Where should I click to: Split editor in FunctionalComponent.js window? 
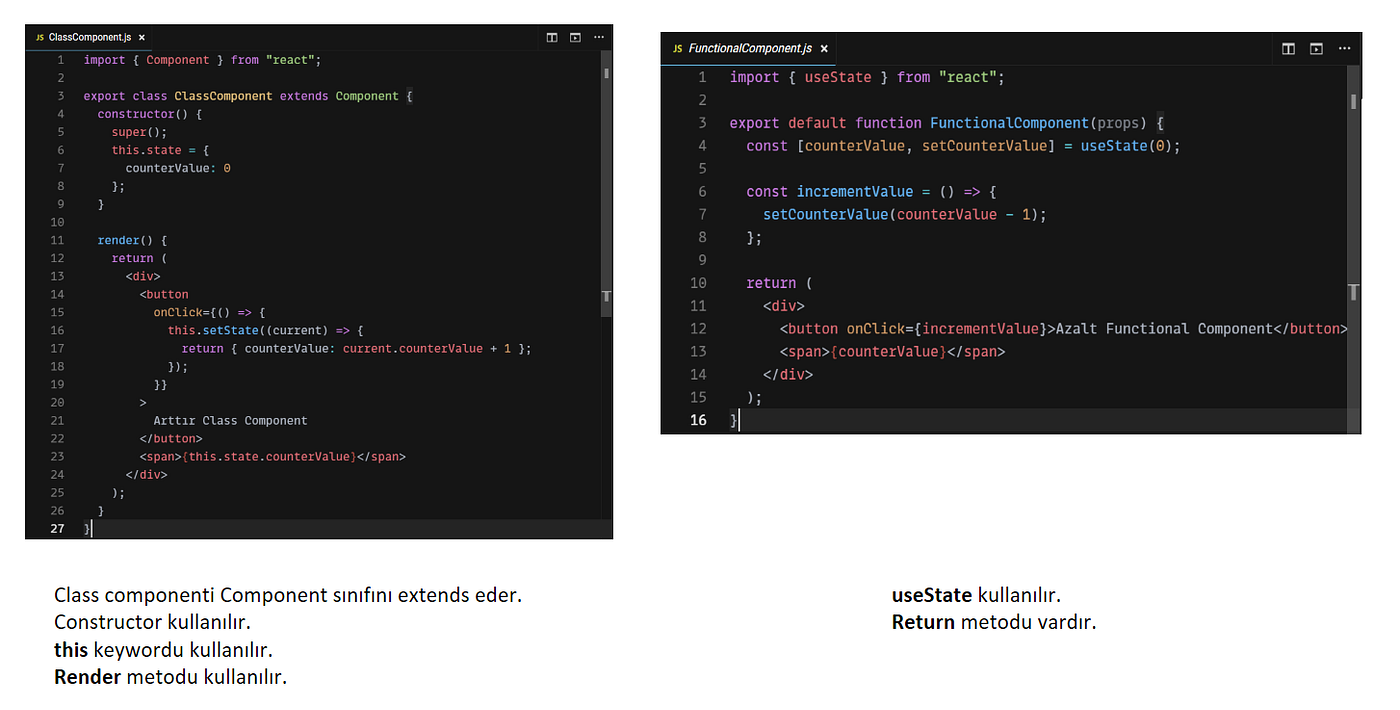click(1288, 48)
